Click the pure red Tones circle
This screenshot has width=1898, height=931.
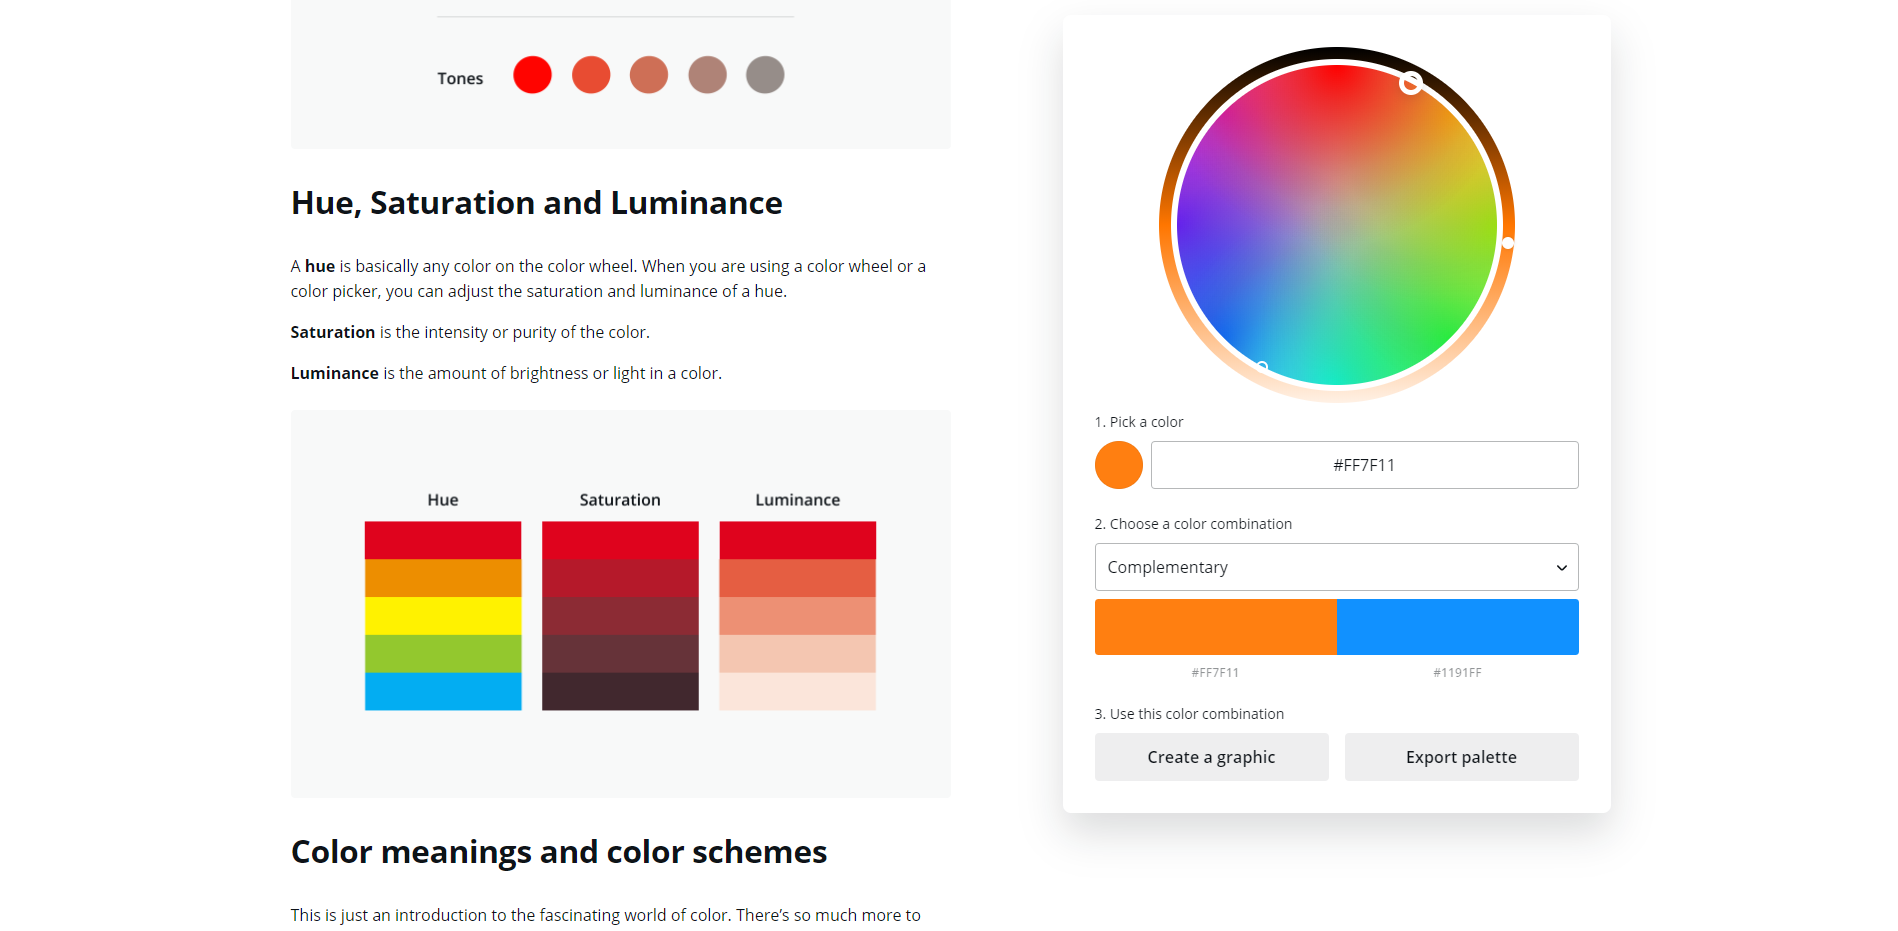click(532, 75)
